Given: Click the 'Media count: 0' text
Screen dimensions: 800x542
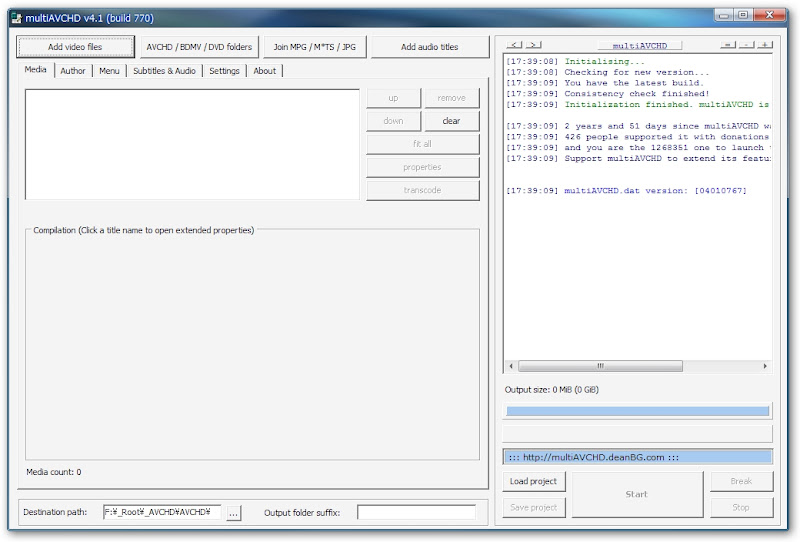Looking at the screenshot, I should (54, 472).
